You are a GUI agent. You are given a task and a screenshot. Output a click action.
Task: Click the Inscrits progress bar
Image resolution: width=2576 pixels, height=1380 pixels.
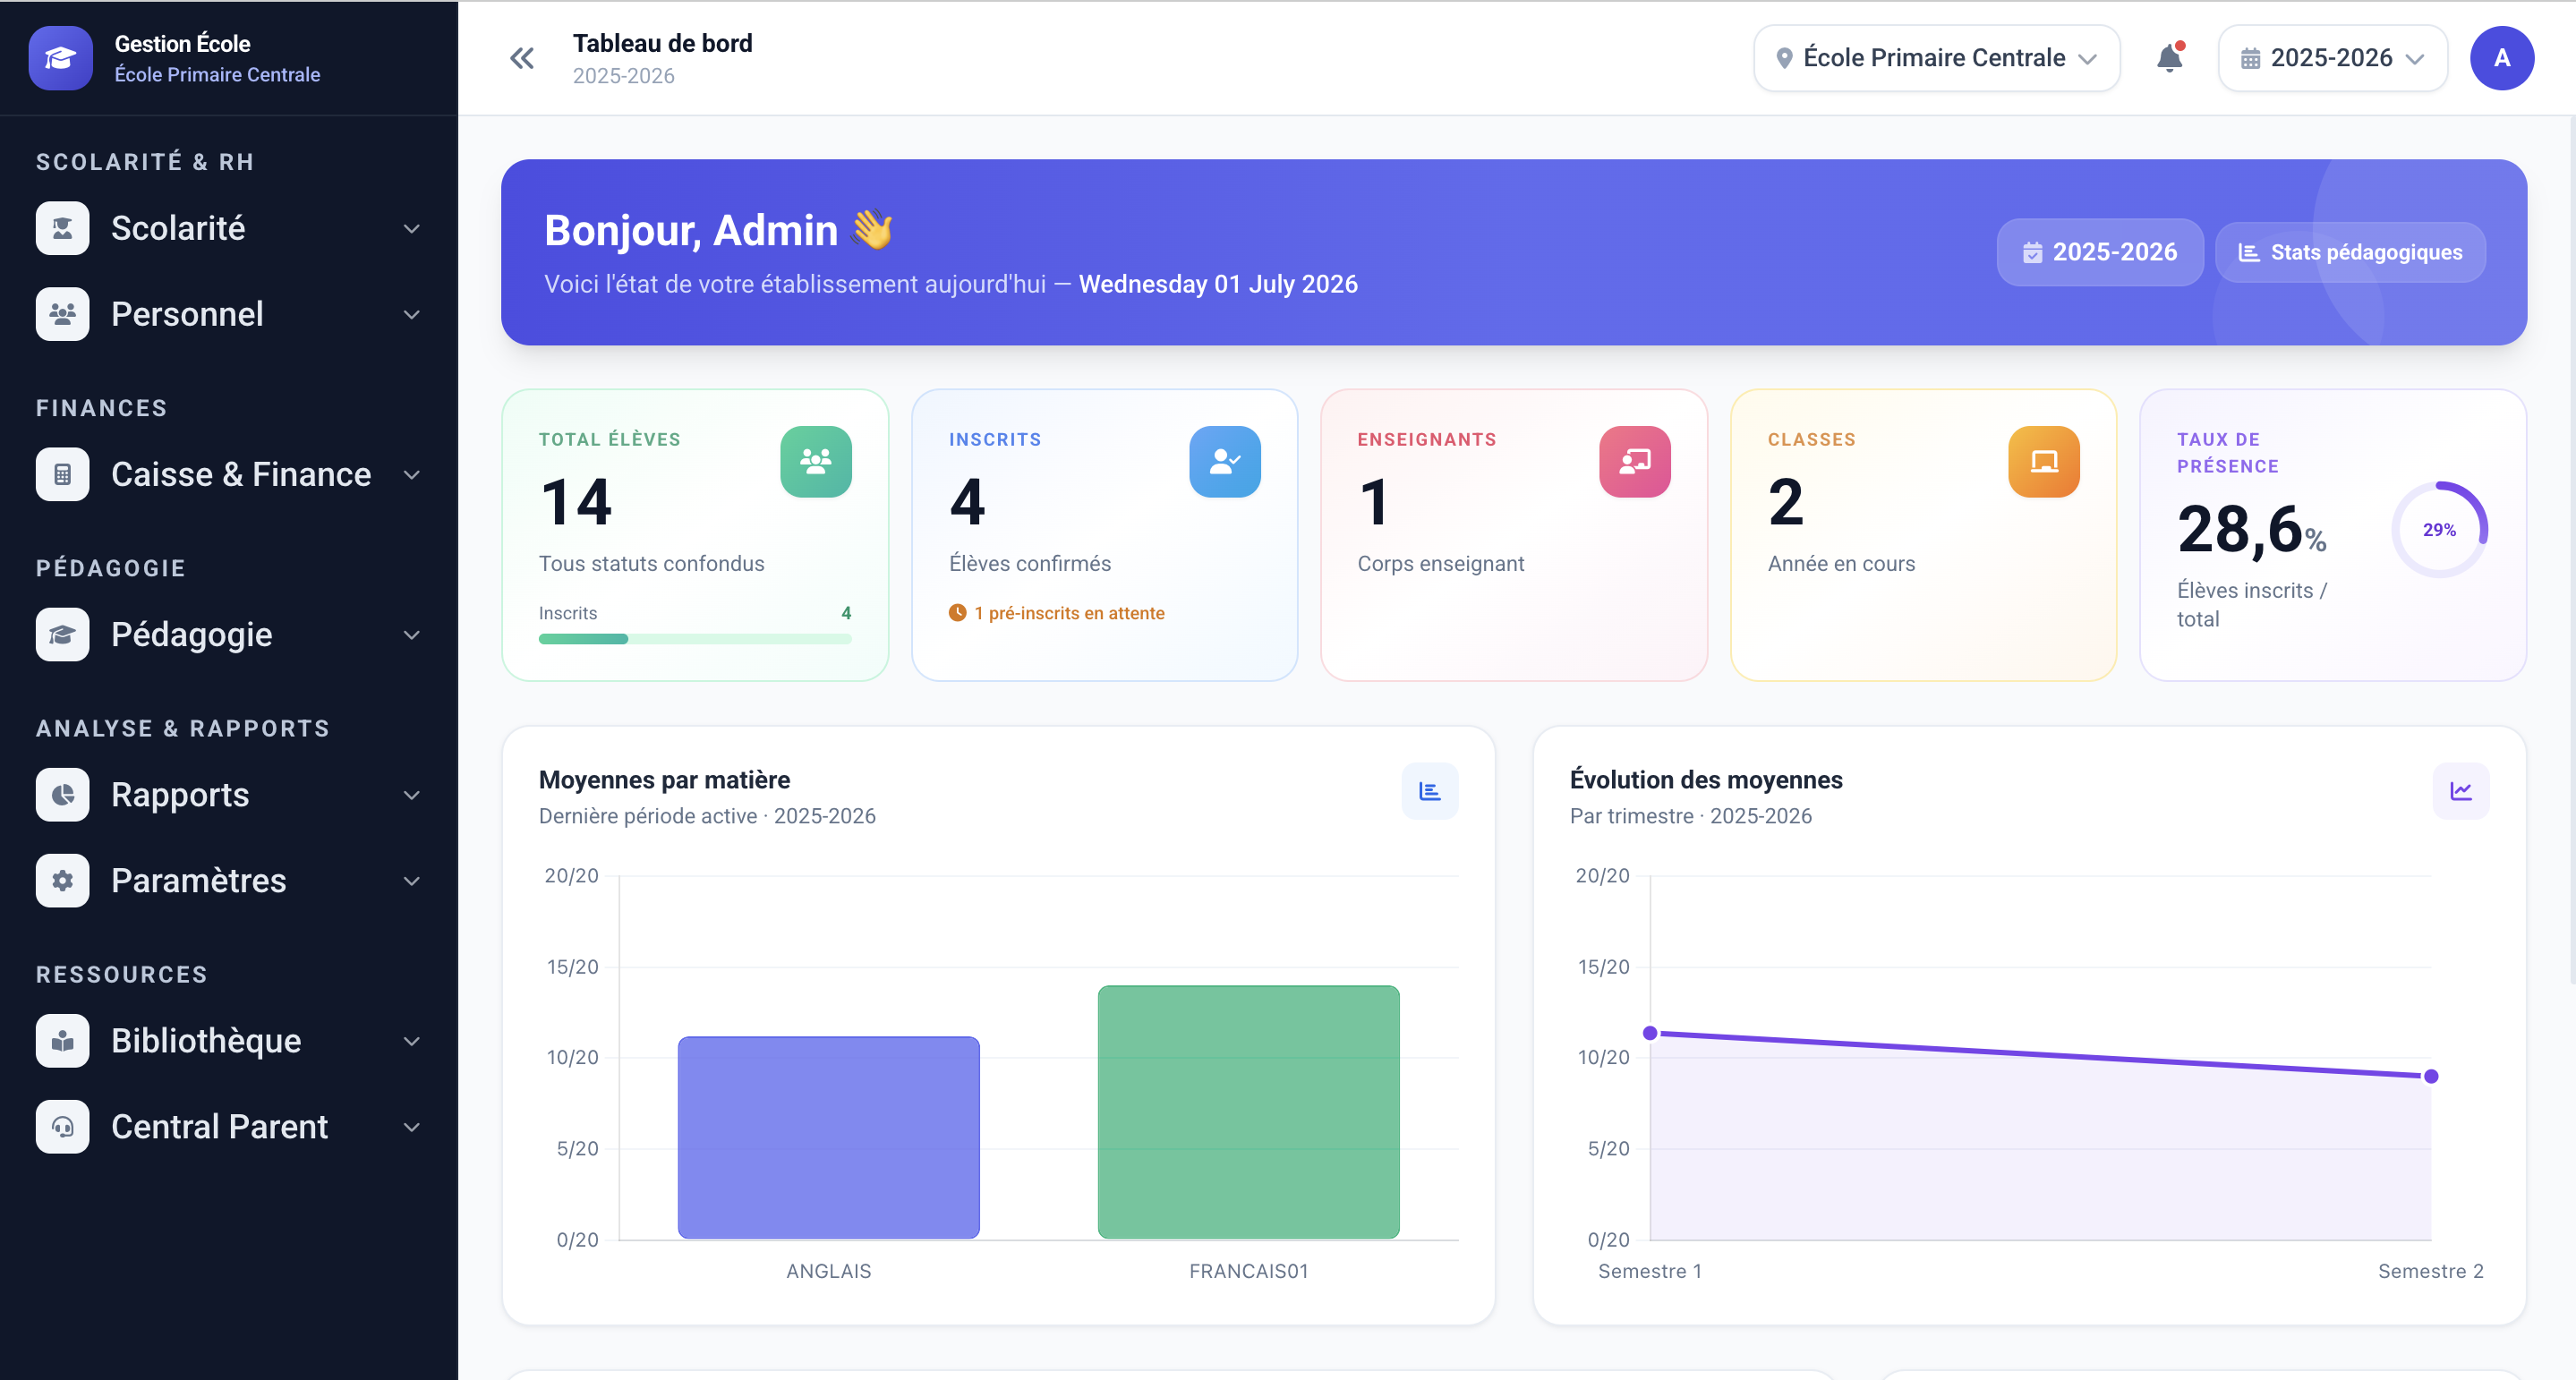coord(694,639)
